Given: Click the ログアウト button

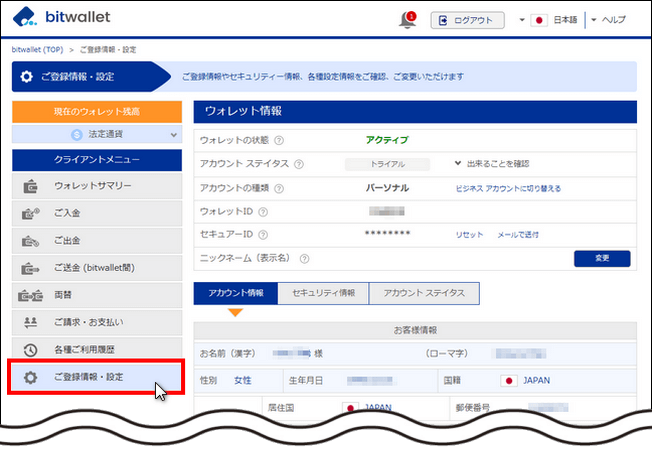Looking at the screenshot, I should click(x=467, y=20).
